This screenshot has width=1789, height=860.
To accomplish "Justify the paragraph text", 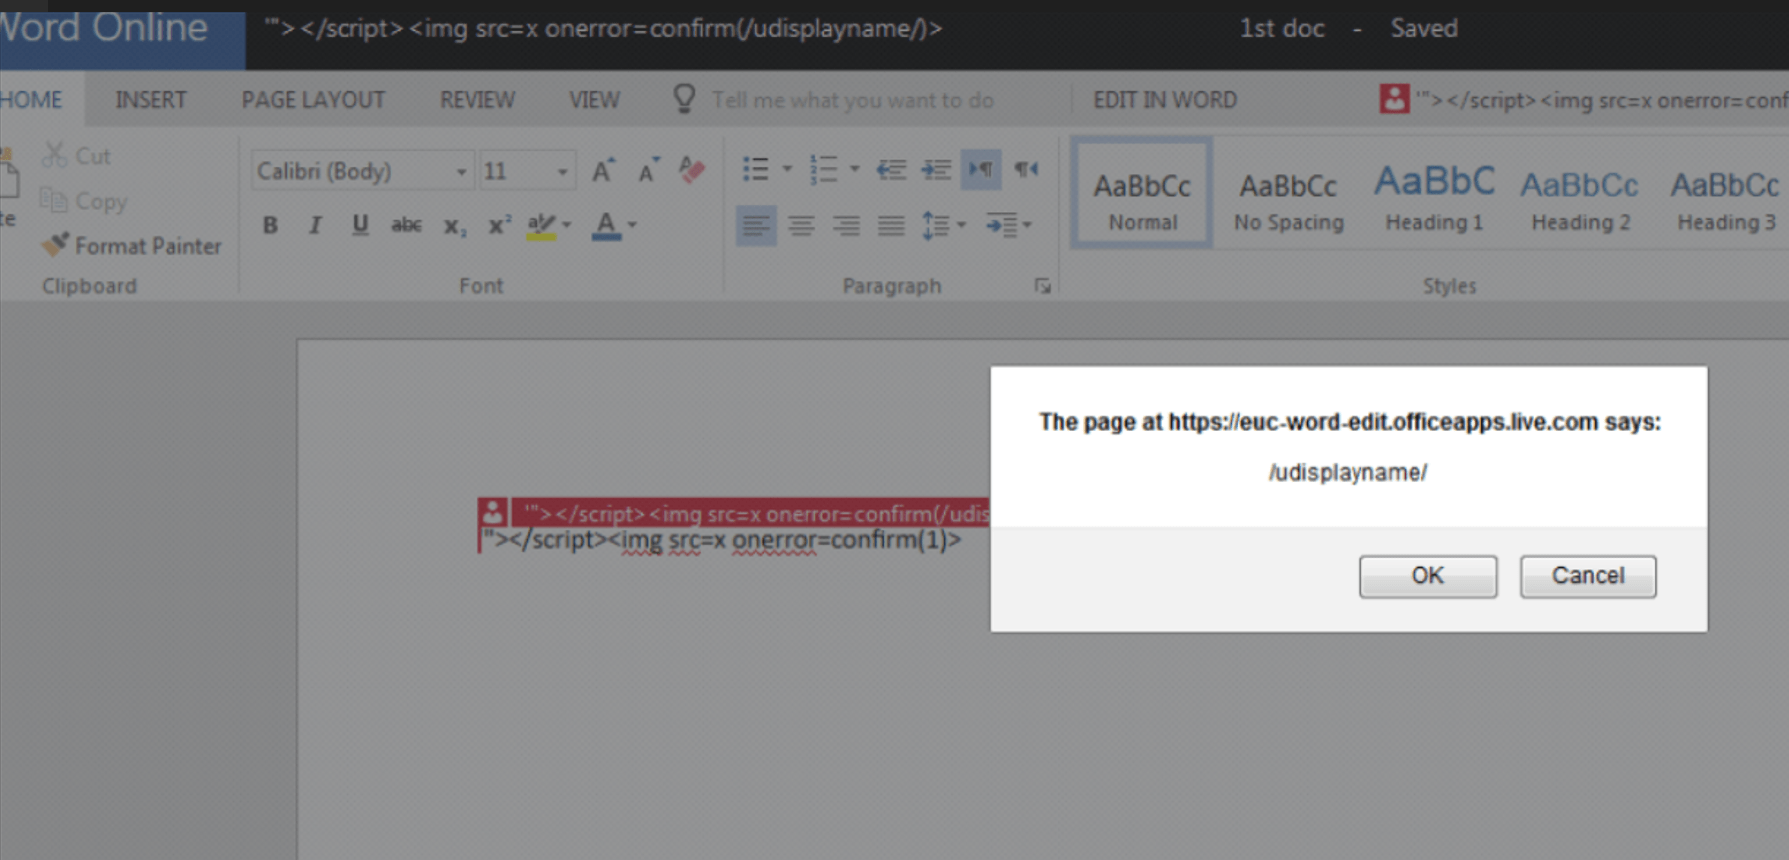I will (891, 225).
